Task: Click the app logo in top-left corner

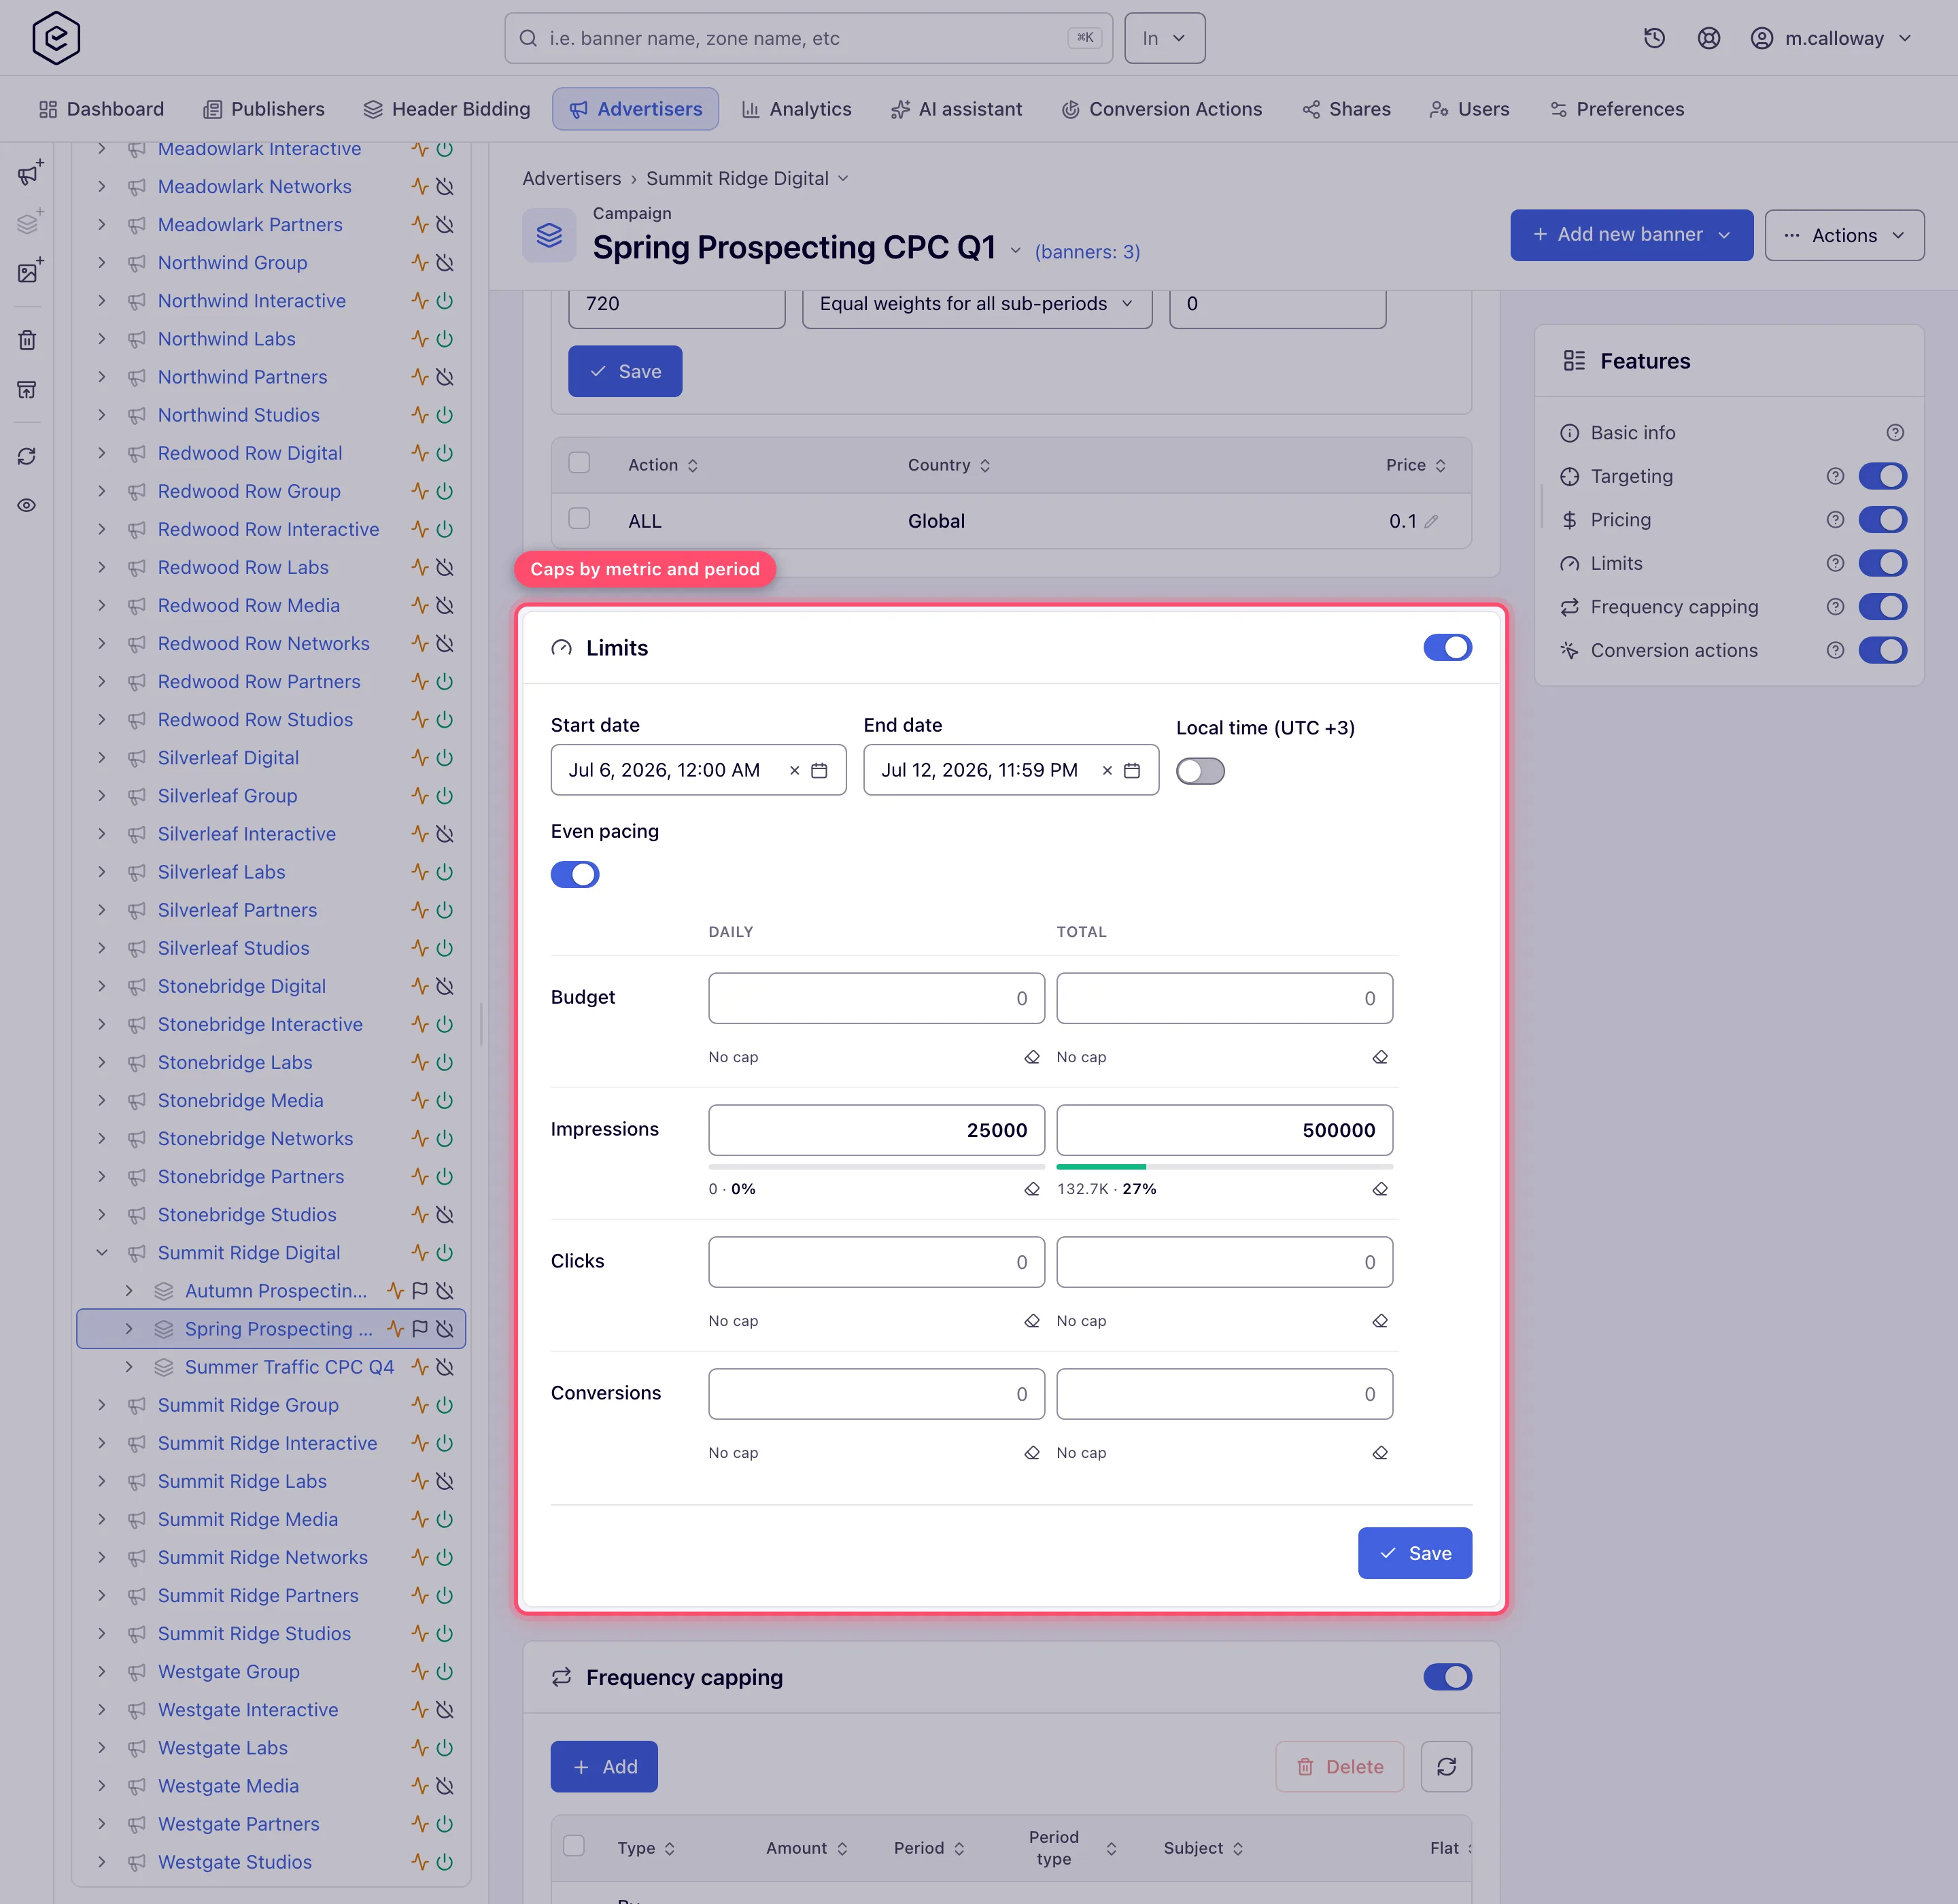Action: 56,38
